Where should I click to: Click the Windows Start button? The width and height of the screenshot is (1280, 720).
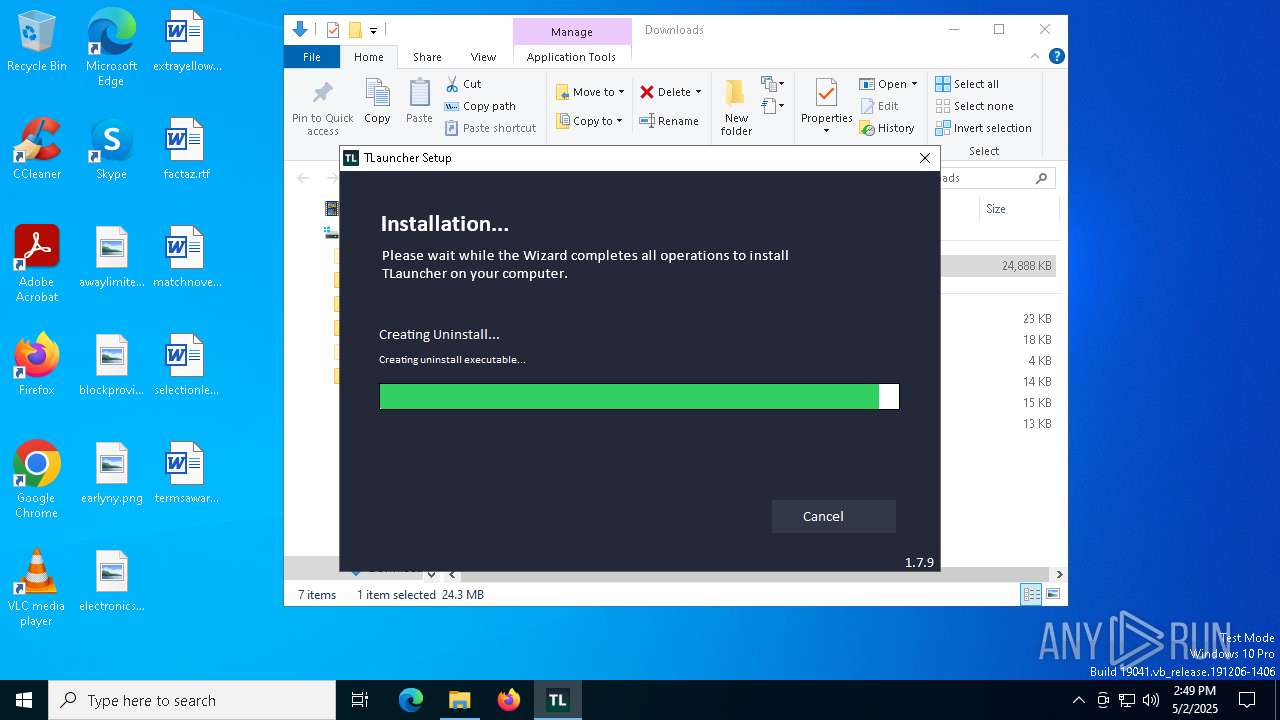(24, 700)
